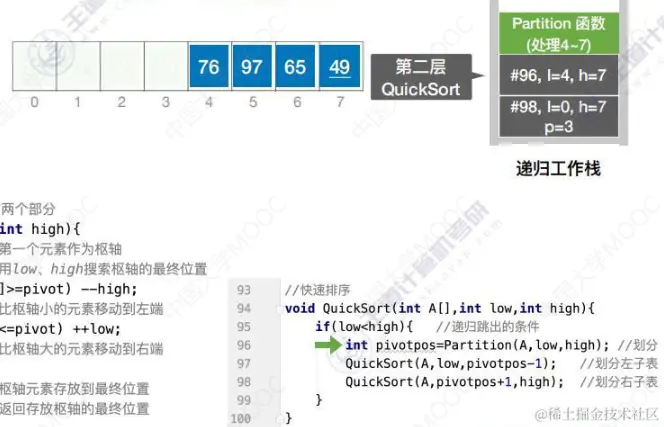664x427 pixels.
Task: Click 'QuickSort(A,pivotpos+1,high);' statement
Action: click(x=454, y=382)
